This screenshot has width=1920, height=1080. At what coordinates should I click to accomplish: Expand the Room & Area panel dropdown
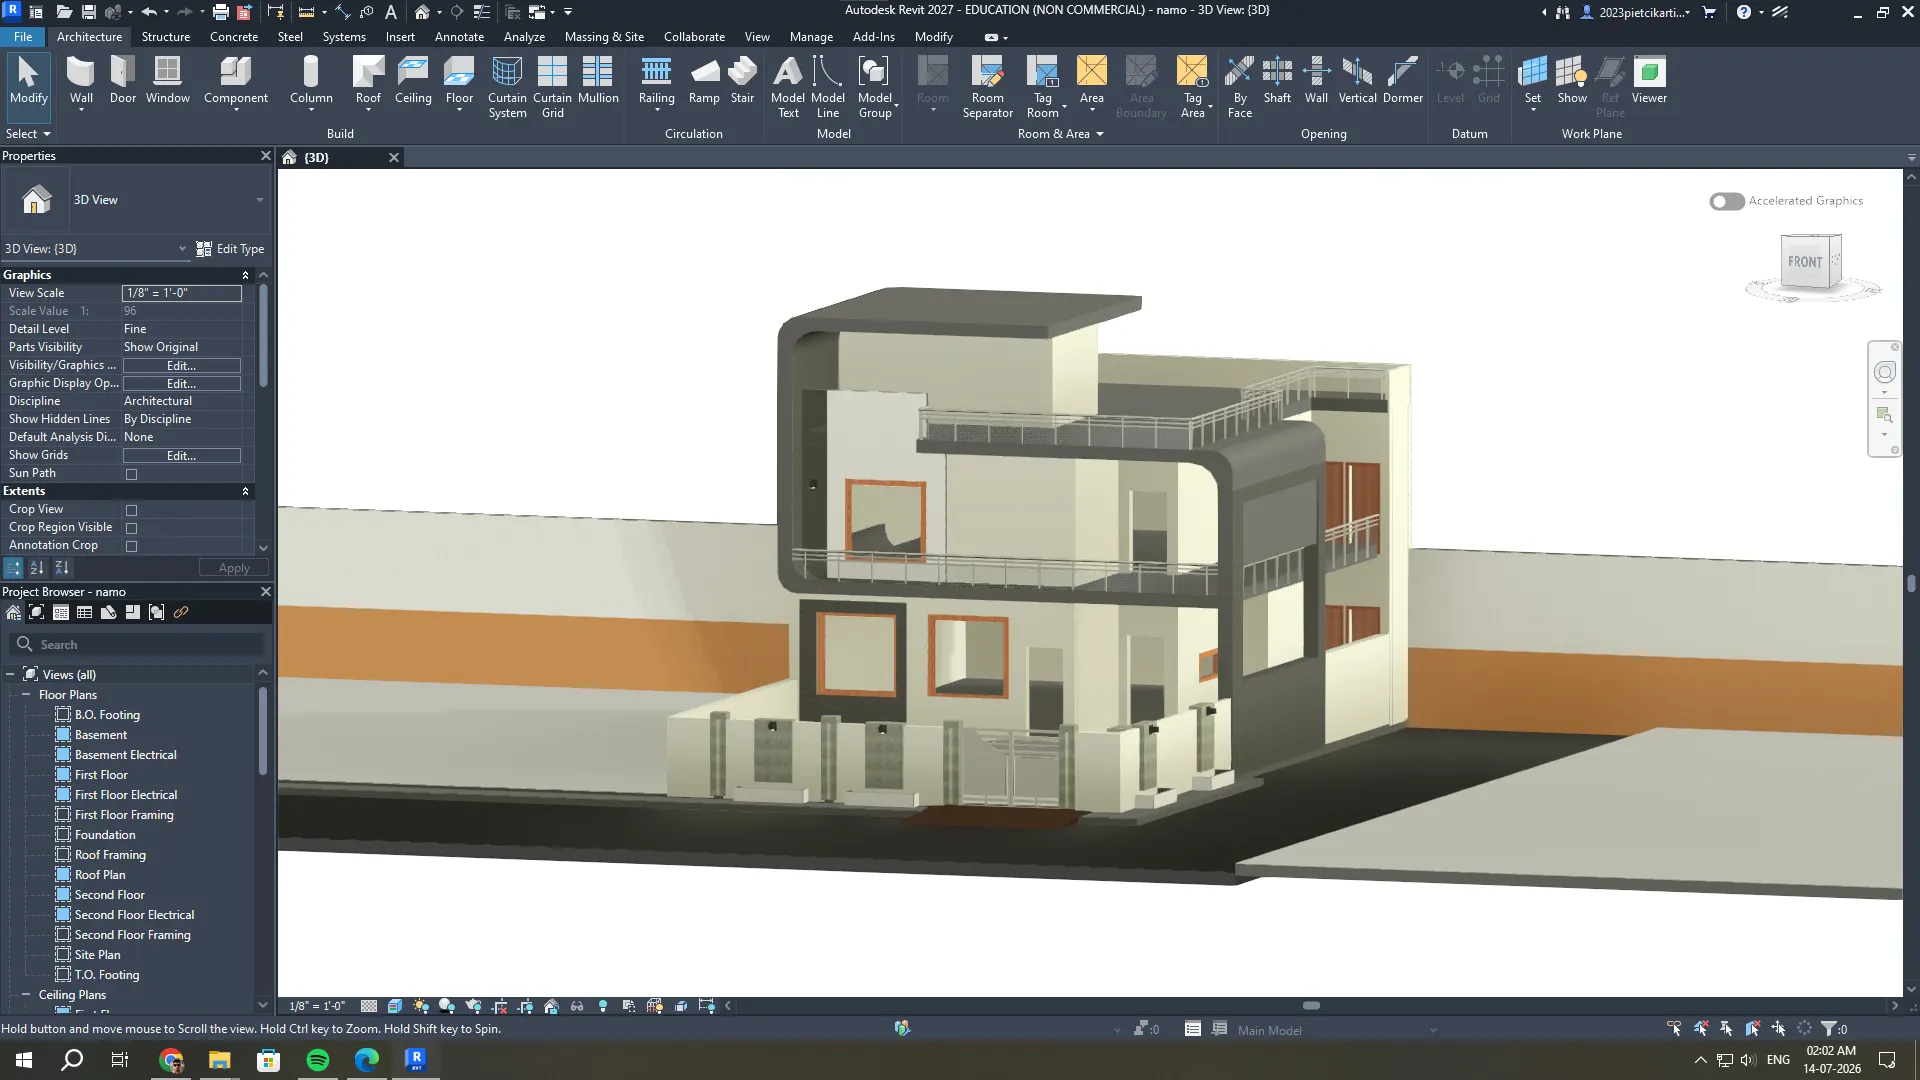click(1060, 134)
